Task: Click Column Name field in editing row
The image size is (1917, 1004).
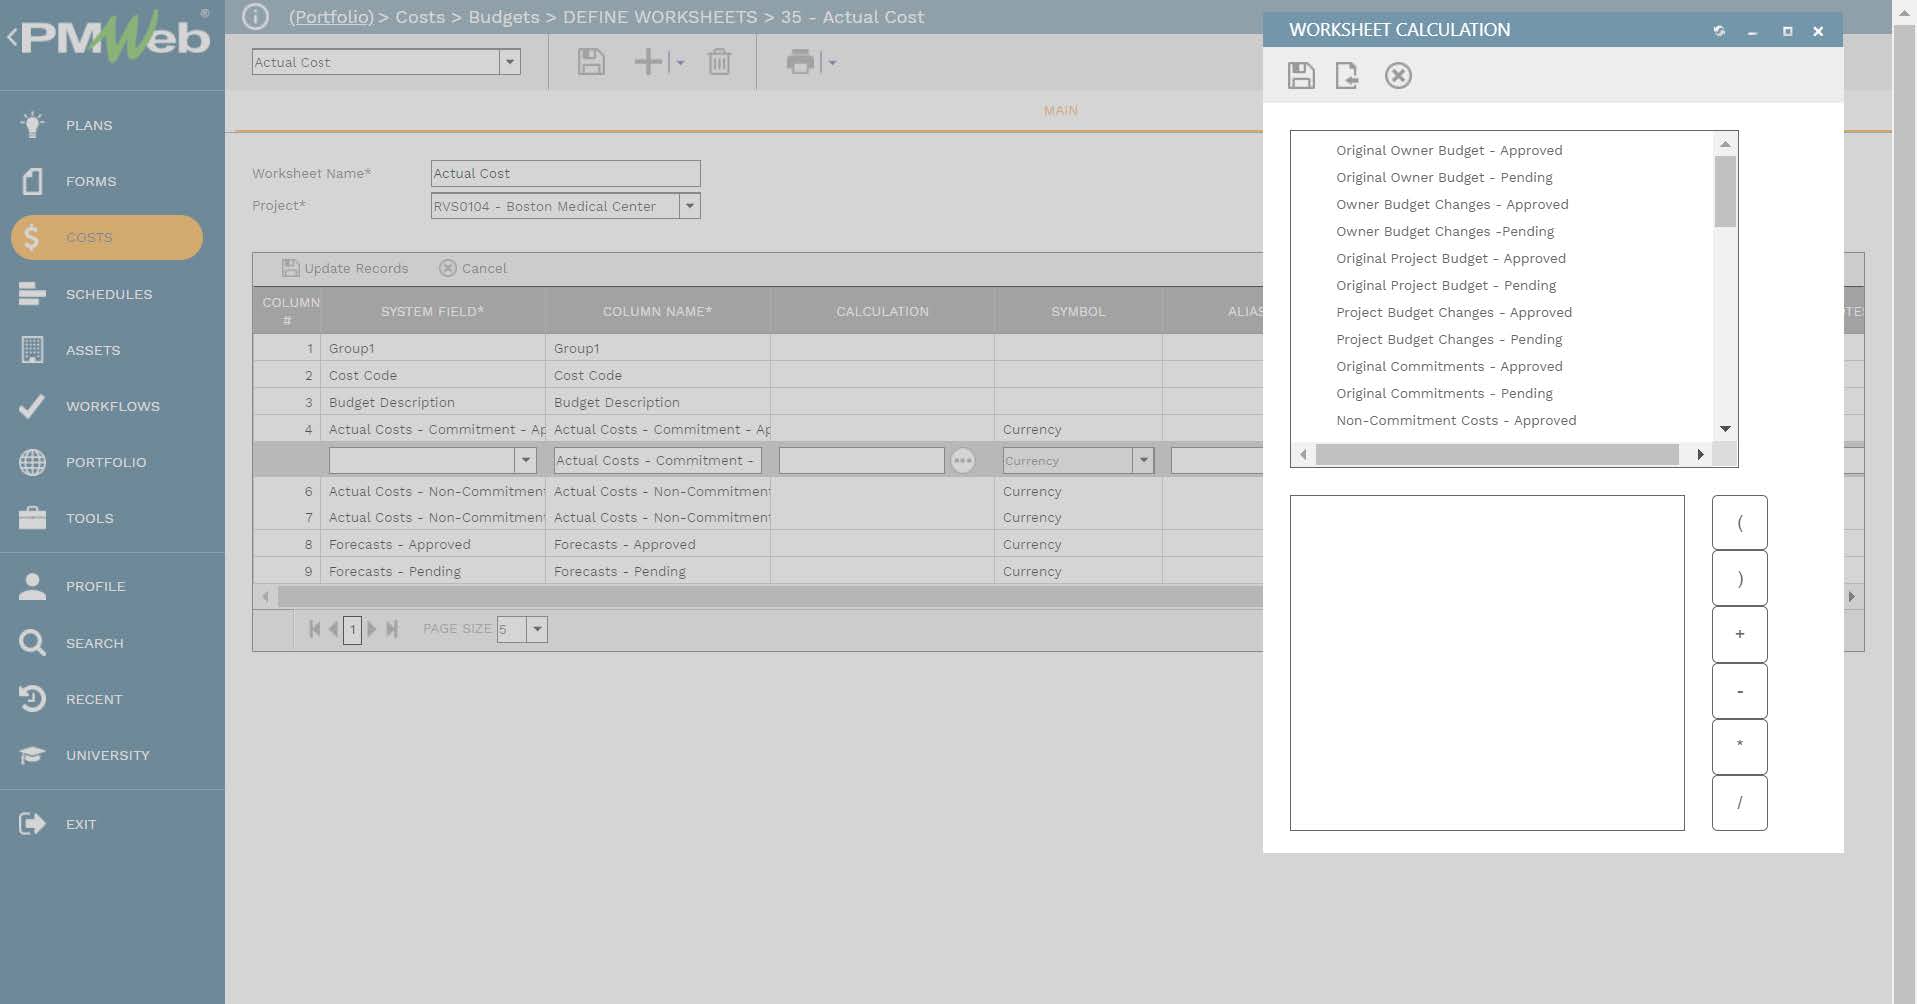Action: pos(657,461)
